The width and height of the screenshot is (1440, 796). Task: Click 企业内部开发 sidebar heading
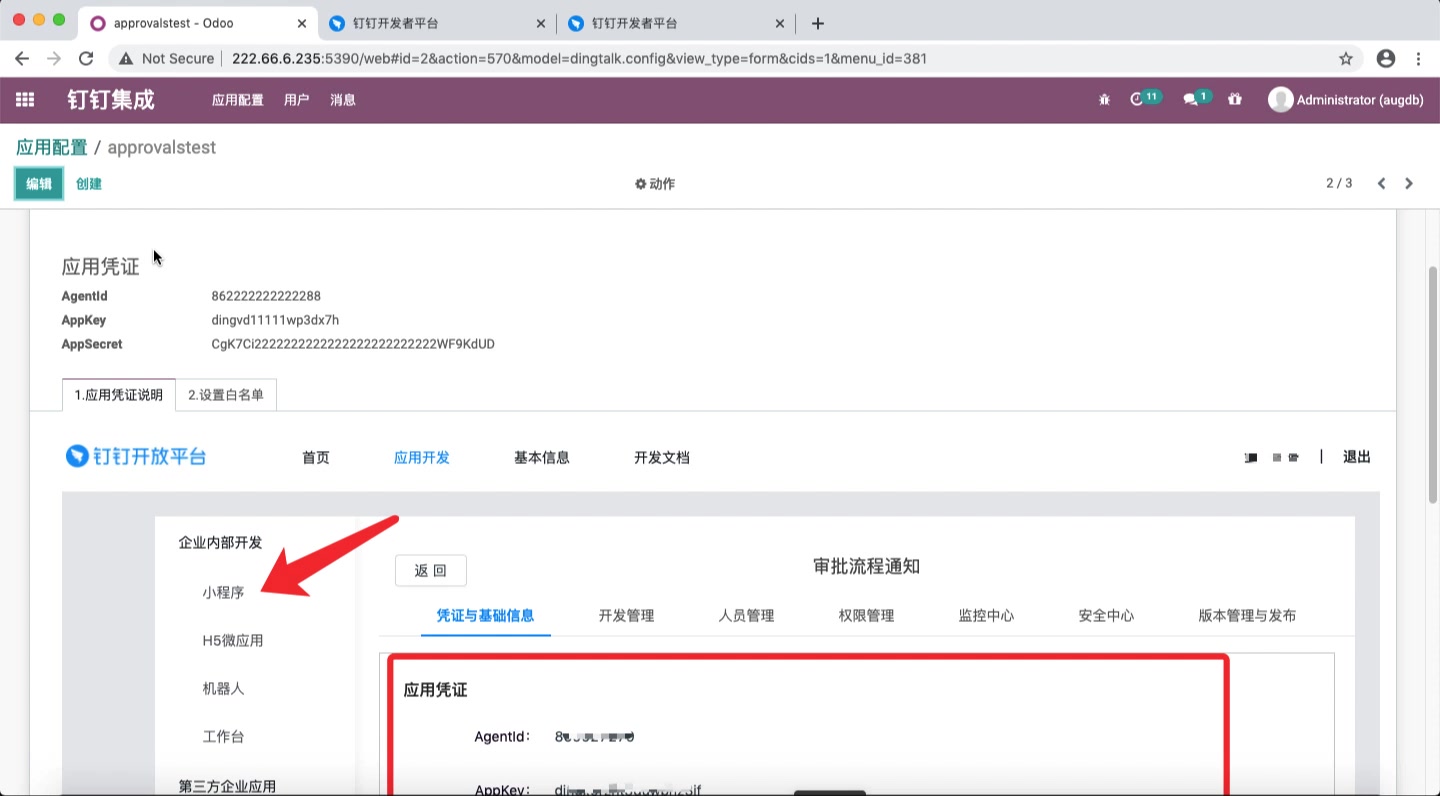coord(220,542)
